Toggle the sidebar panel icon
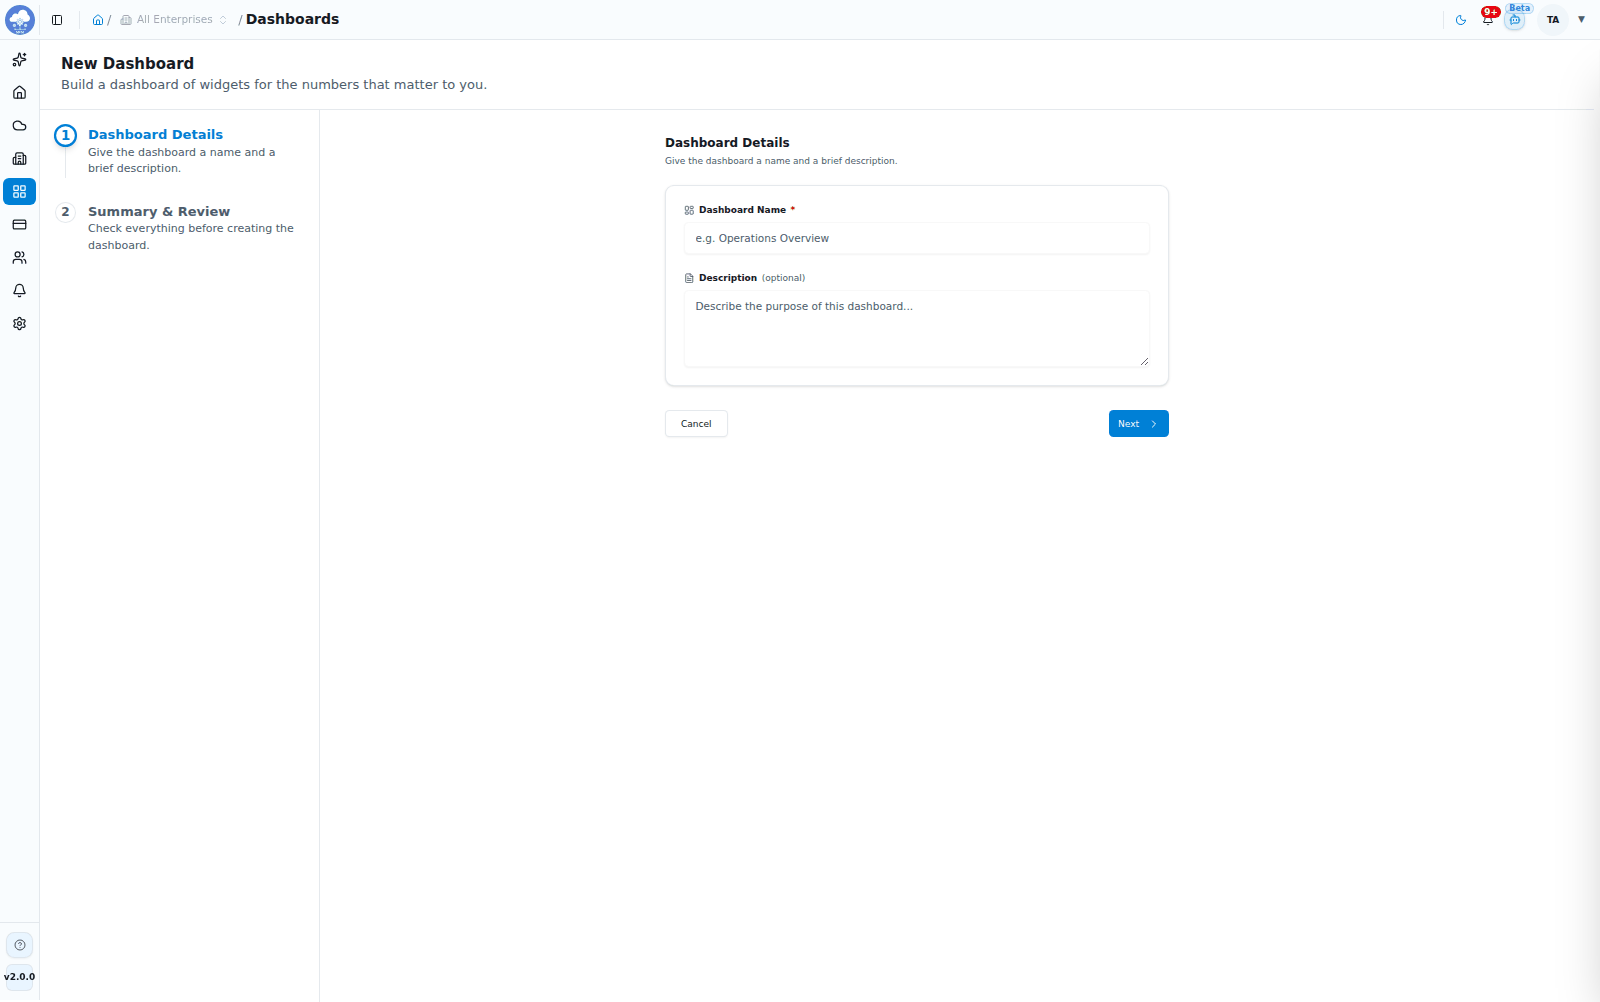 (x=57, y=20)
